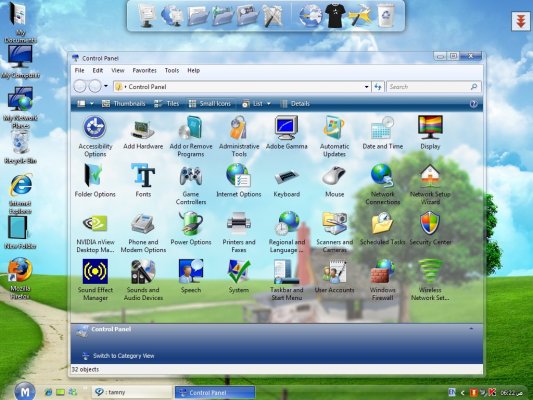
Task: Open Taskbar and Start Menu settings
Action: click(287, 280)
